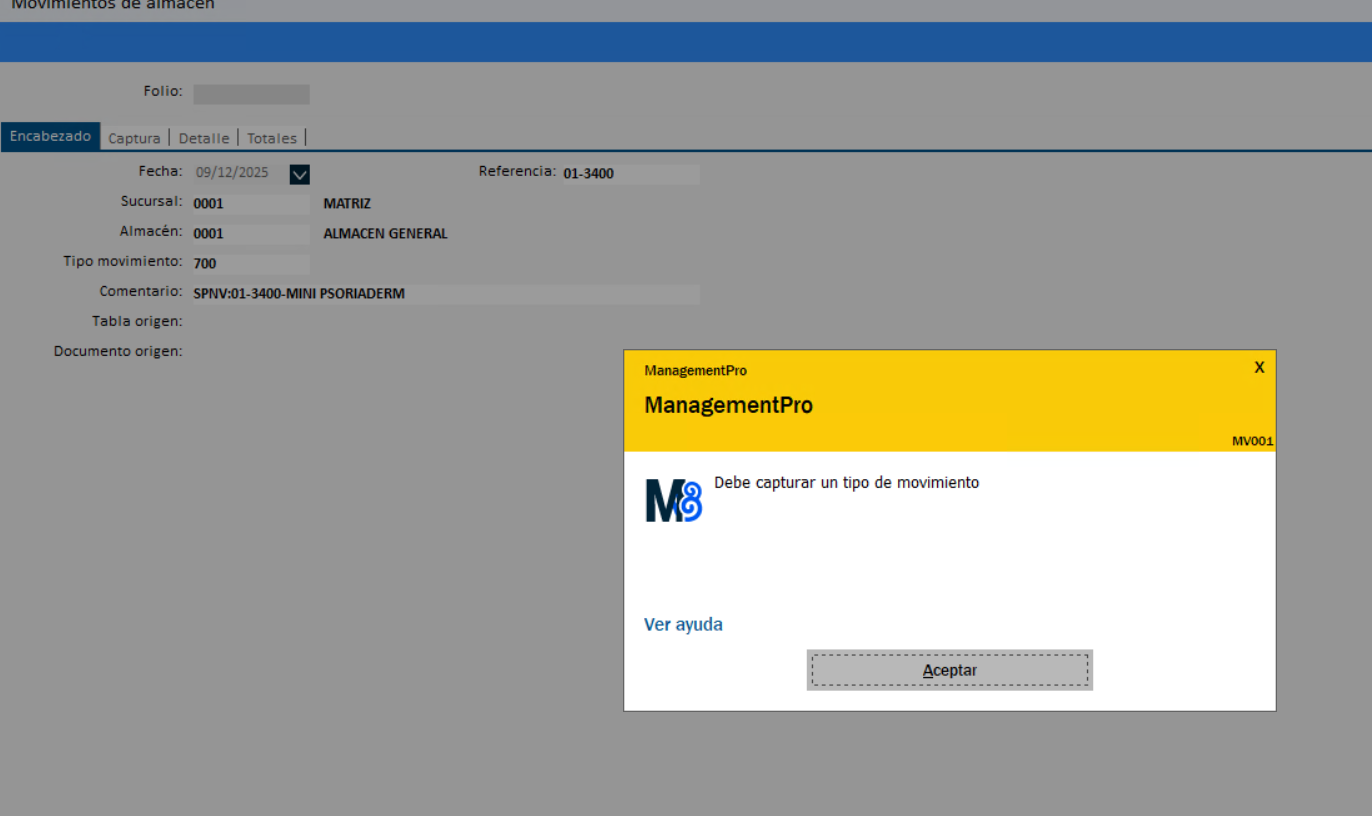Image resolution: width=1372 pixels, height=816 pixels.
Task: Click the ALMACEN GENERAL warehouse name label
Action: click(385, 234)
